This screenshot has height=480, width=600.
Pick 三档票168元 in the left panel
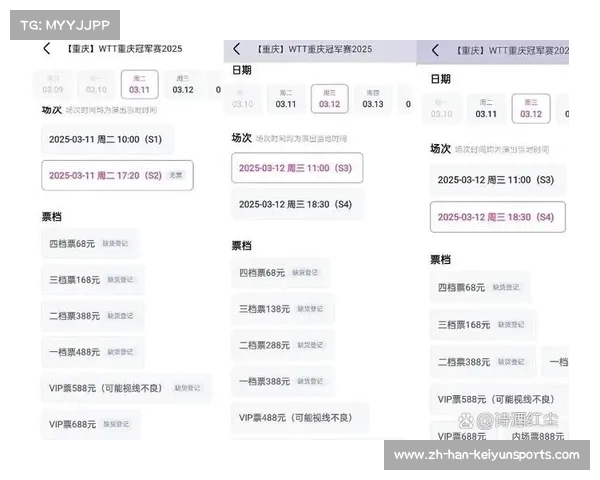[93, 280]
